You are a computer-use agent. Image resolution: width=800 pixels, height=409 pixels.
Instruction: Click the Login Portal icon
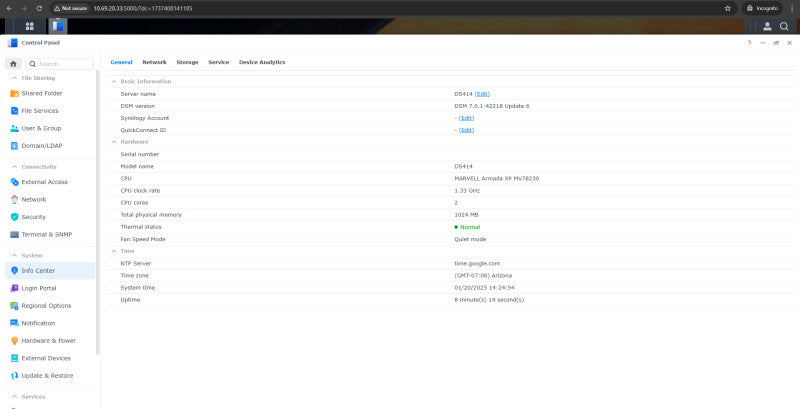point(14,288)
